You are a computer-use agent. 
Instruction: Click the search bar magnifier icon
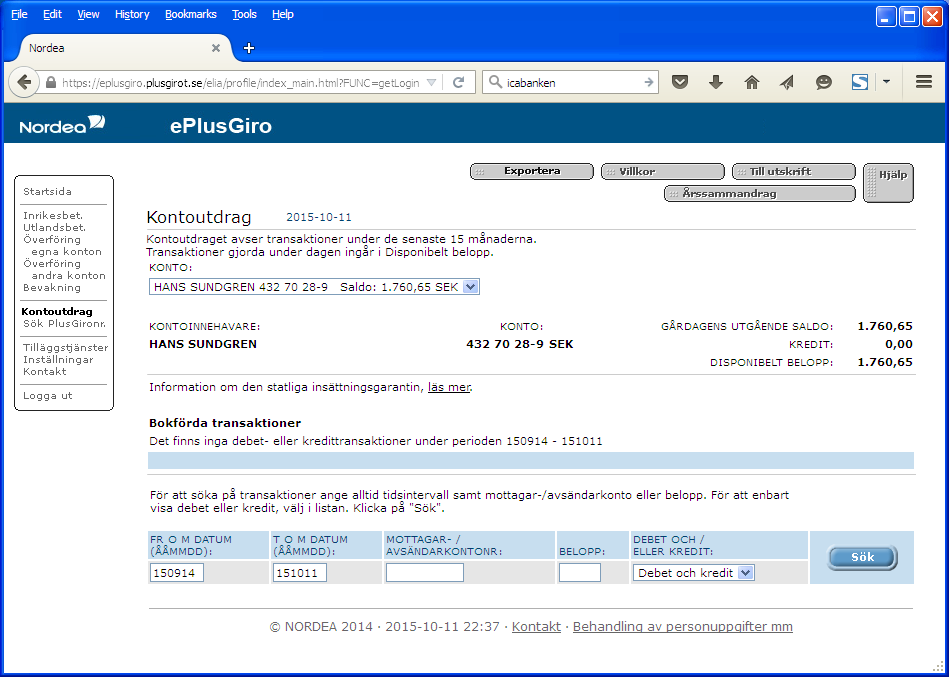pyautogui.click(x=495, y=82)
